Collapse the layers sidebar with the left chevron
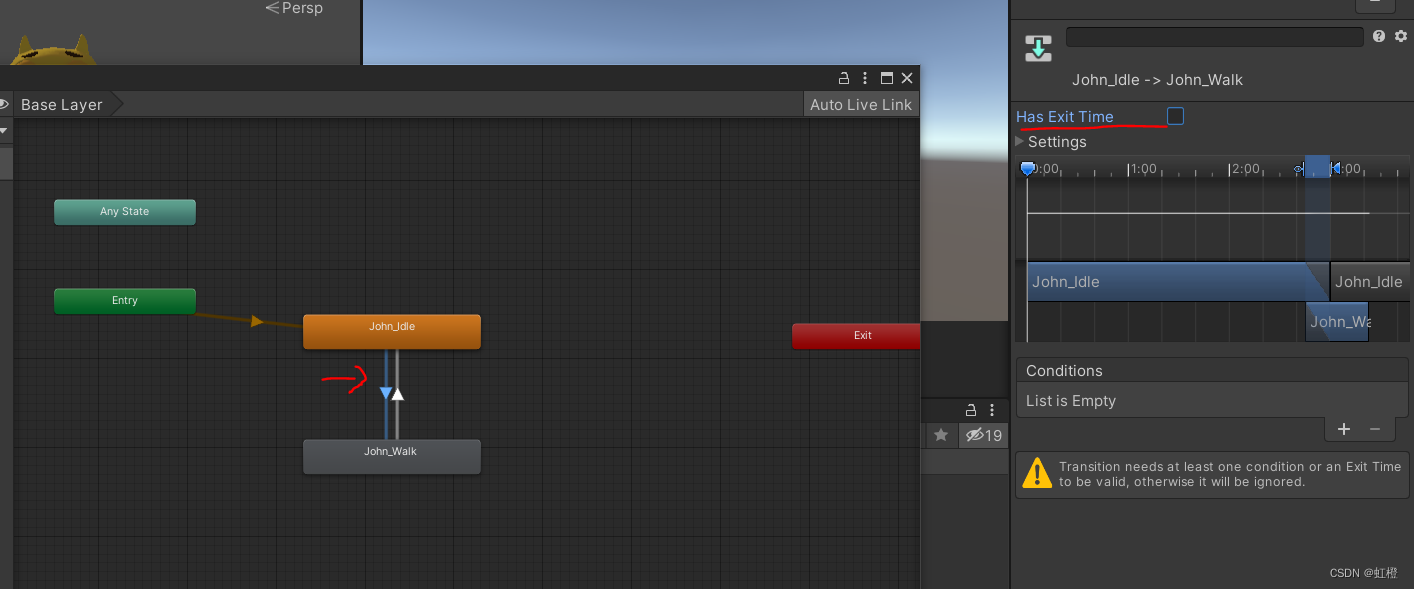 (x=3, y=130)
